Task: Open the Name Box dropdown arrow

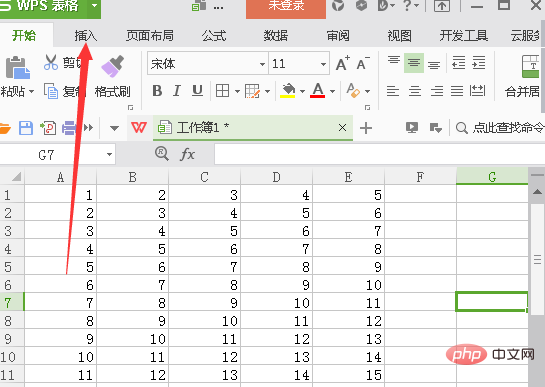Action: [x=109, y=154]
